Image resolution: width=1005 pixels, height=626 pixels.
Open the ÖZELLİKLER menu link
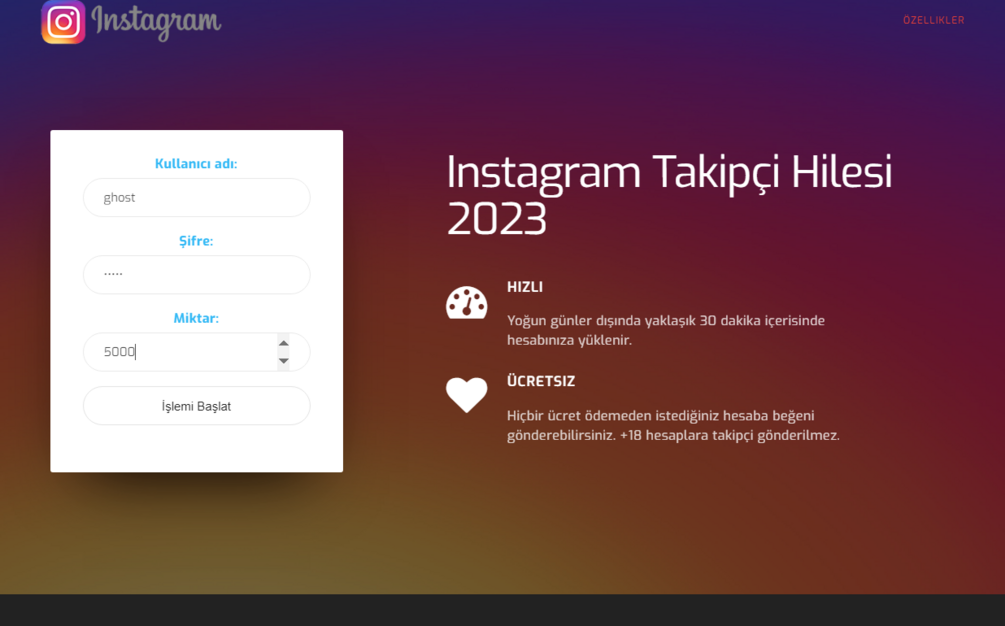click(x=933, y=21)
